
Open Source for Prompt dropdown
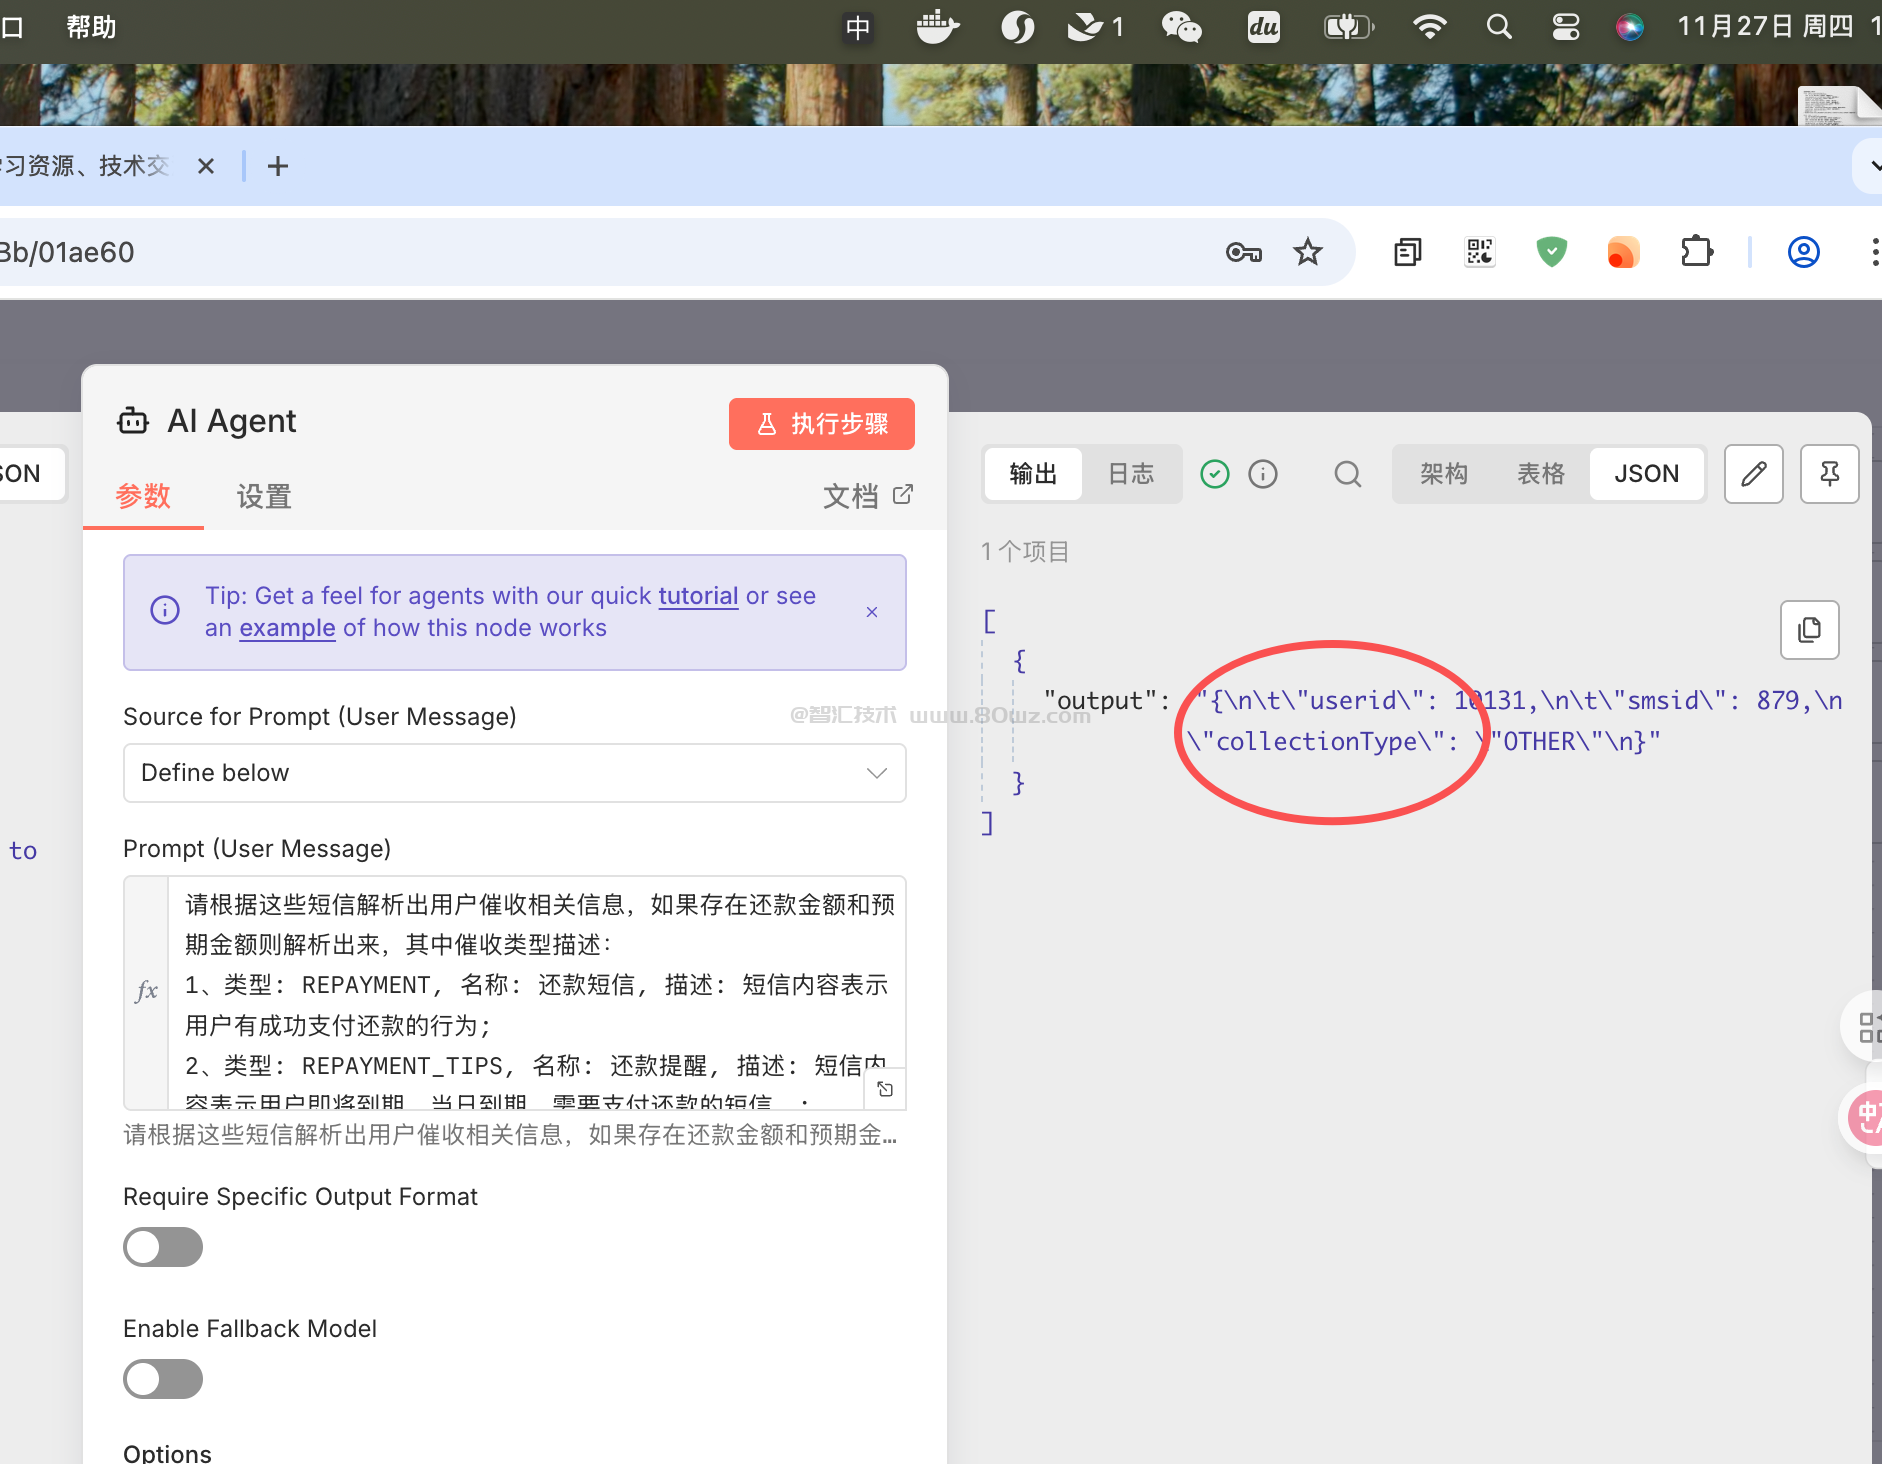point(514,773)
